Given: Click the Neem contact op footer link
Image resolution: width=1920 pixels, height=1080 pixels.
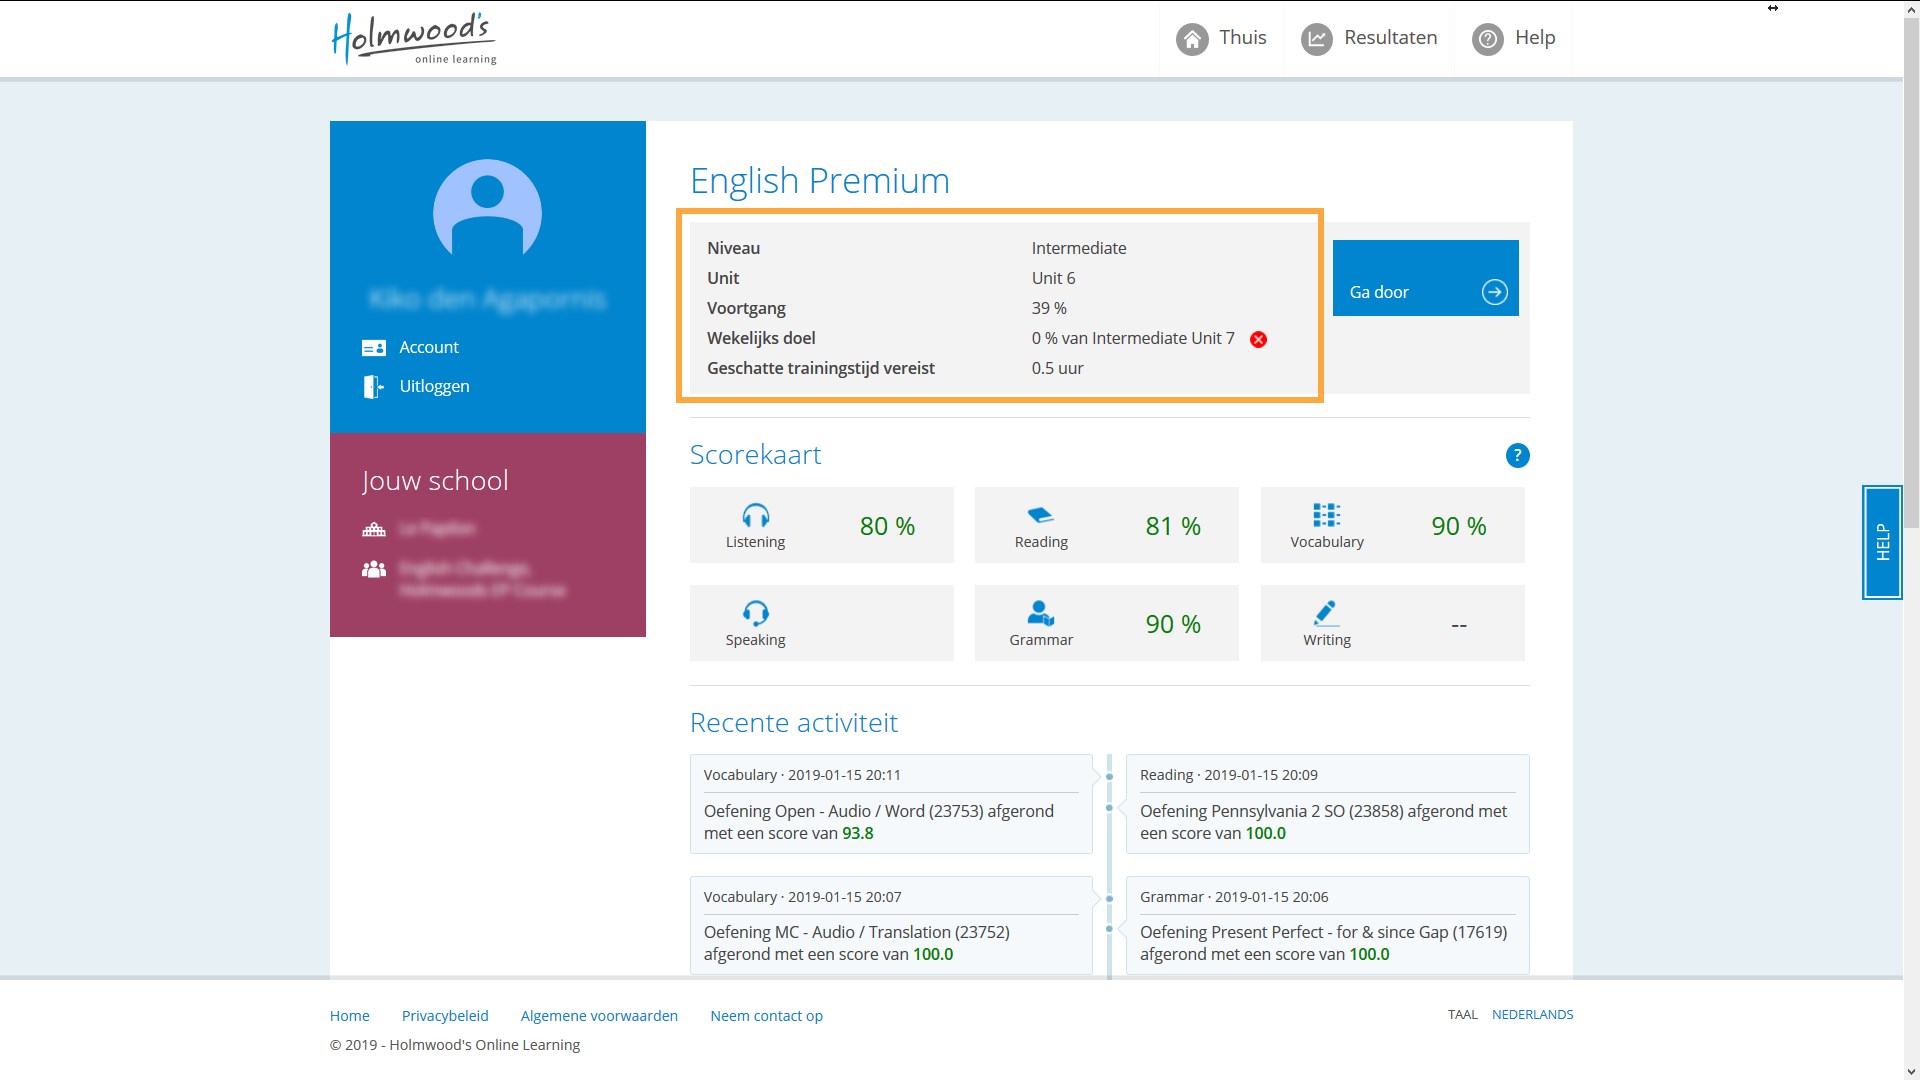Looking at the screenshot, I should pos(767,1016).
